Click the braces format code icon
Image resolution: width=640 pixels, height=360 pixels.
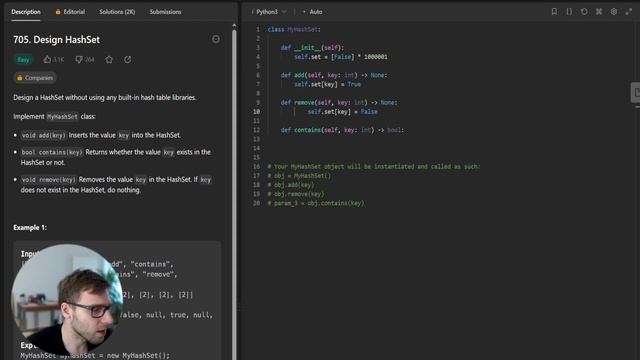click(x=569, y=12)
